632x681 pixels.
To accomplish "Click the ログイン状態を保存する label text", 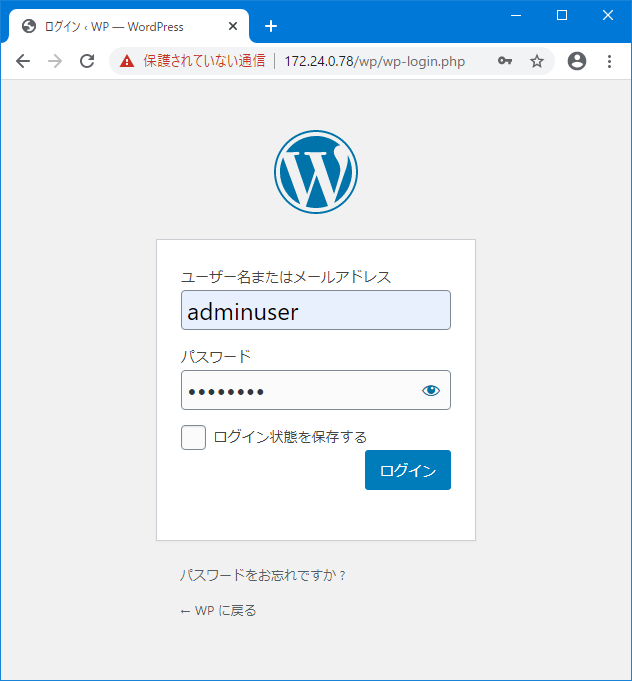I will coord(290,437).
